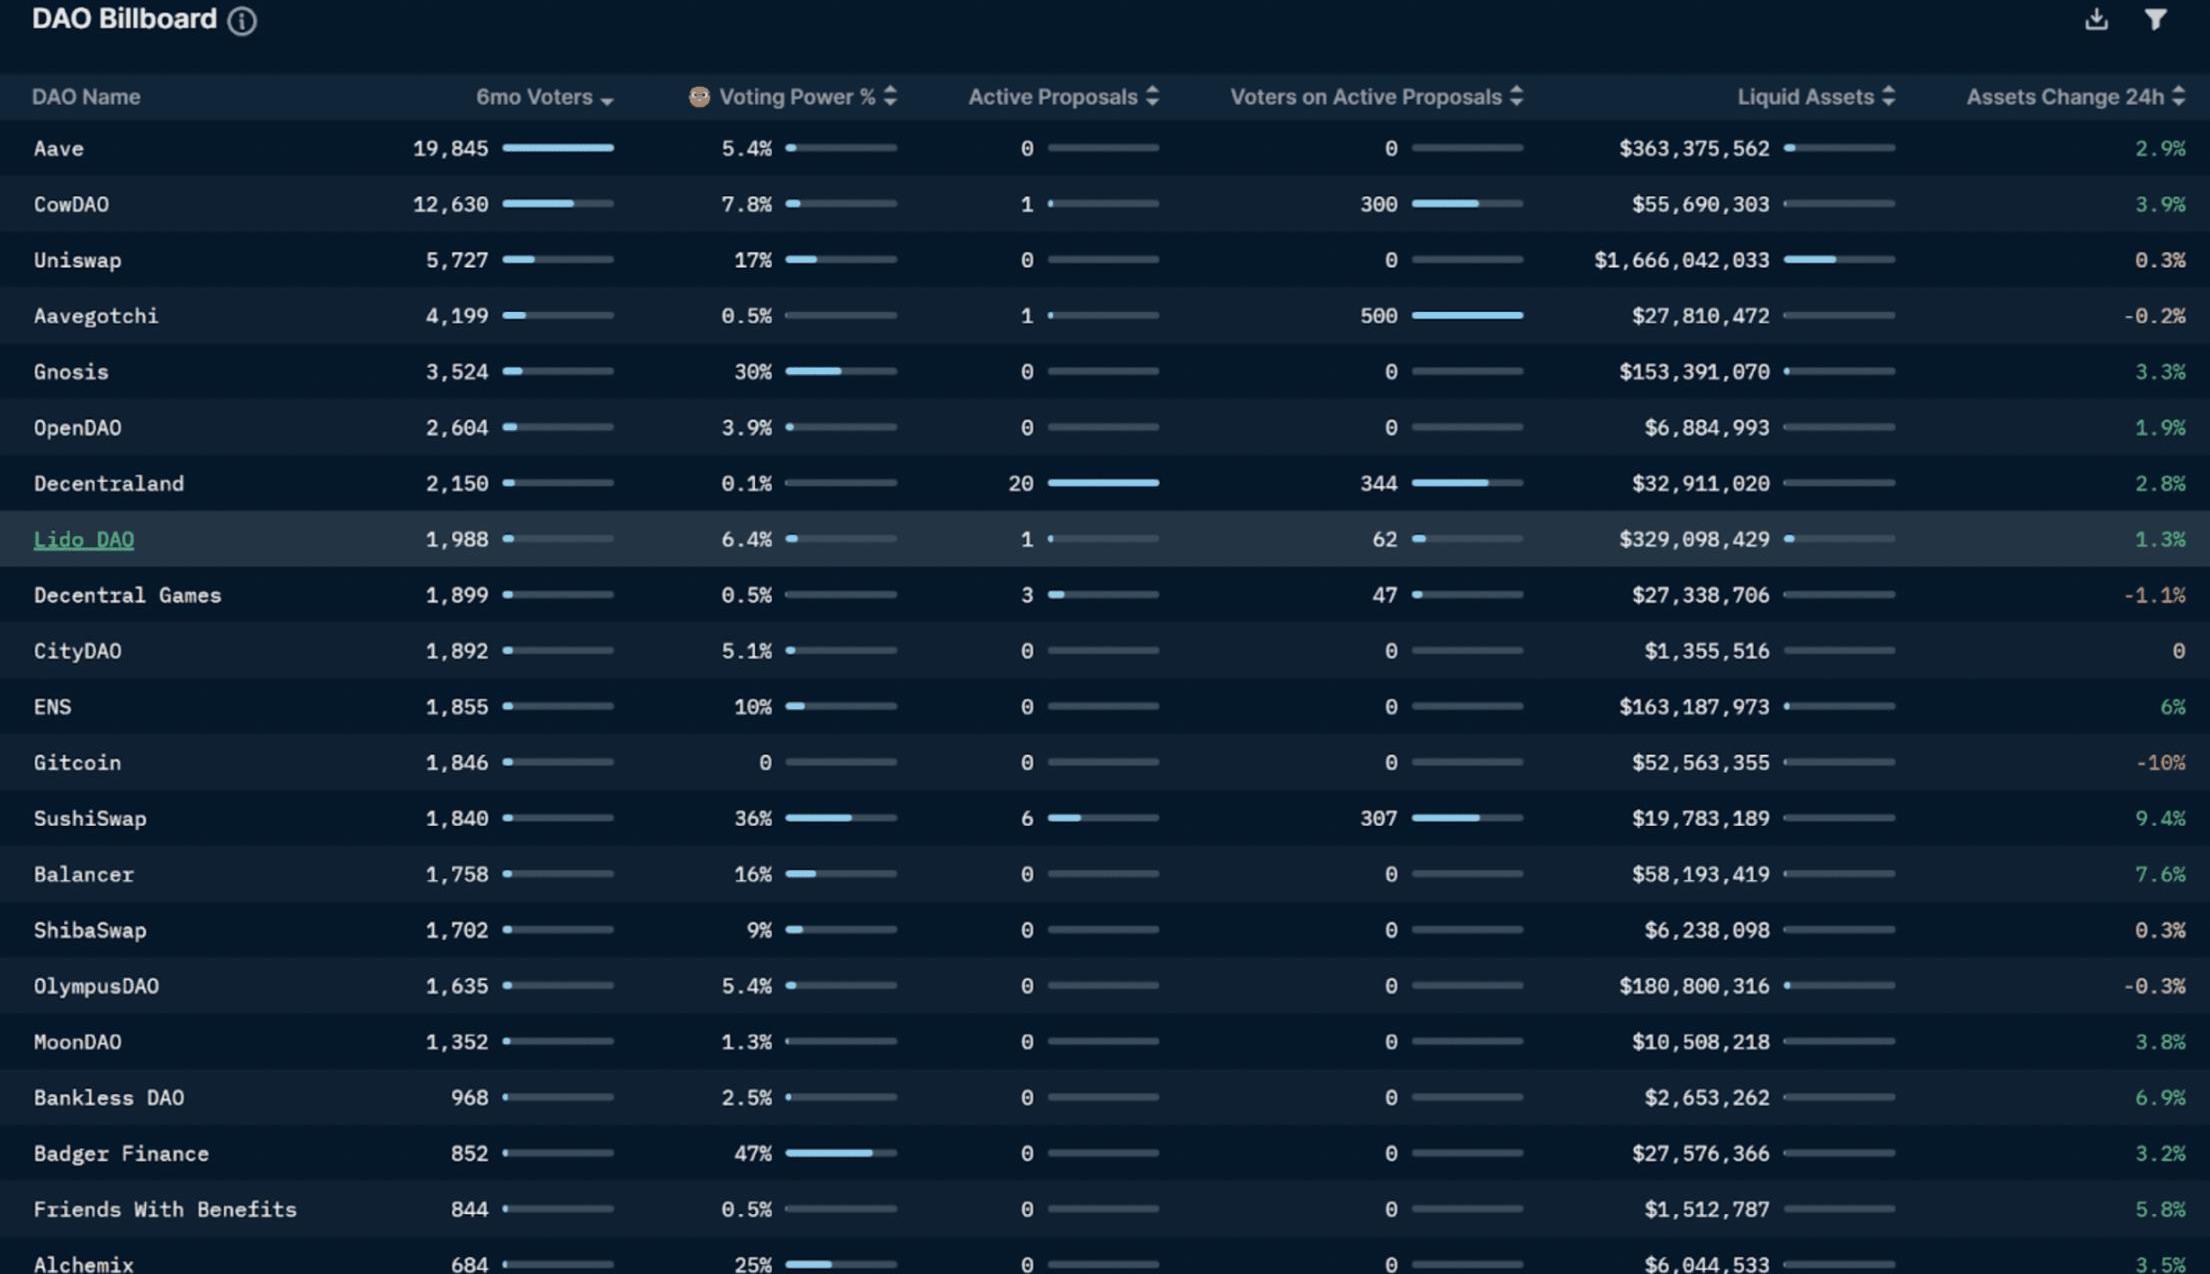
Task: Select the Badger Finance row name
Action: point(121,1154)
